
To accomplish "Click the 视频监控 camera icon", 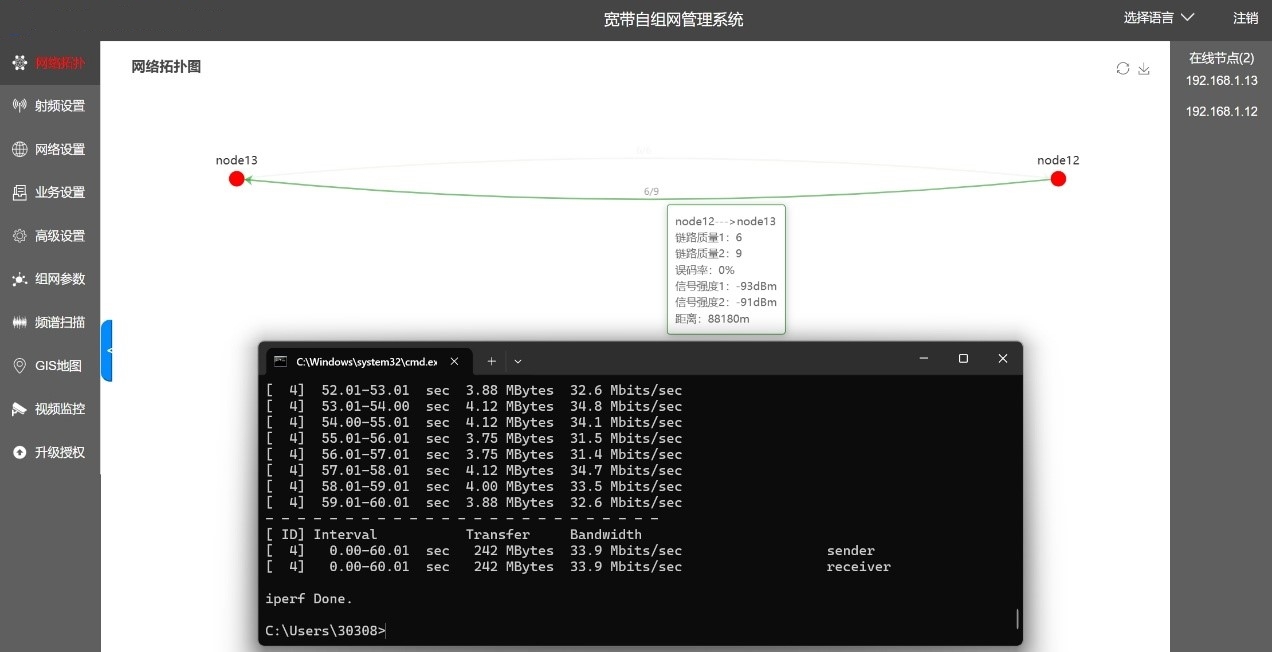I will coord(19,409).
